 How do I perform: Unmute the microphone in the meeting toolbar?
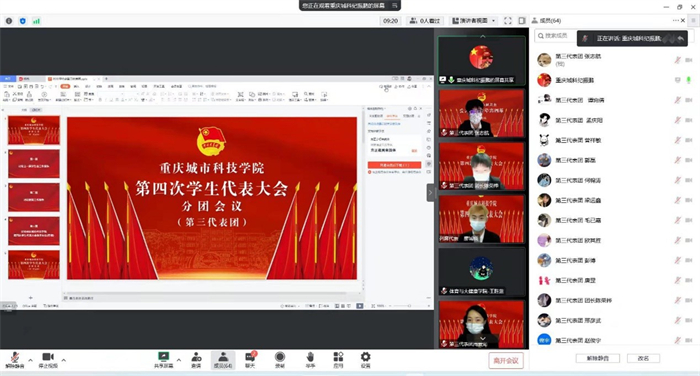click(x=15, y=360)
